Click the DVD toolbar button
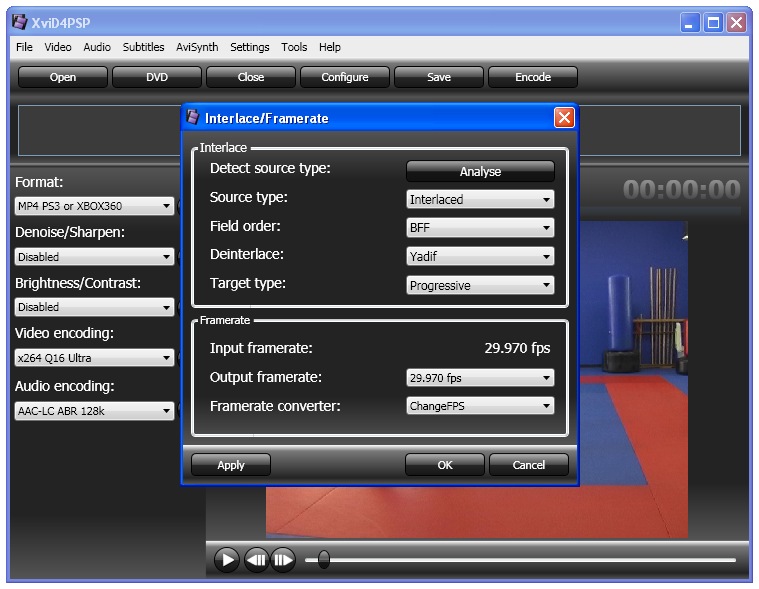 [157, 77]
